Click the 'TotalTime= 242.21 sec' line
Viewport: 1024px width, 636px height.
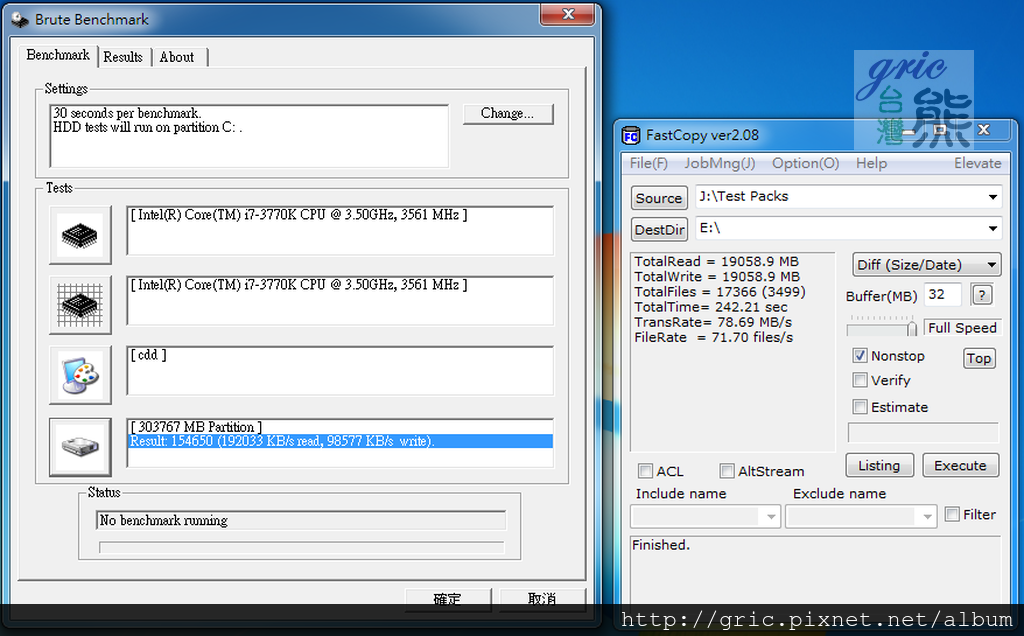(x=711, y=307)
